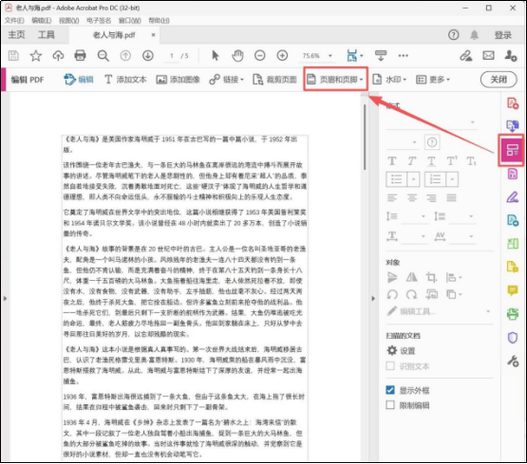The image size is (527, 464).
Task: Open the Protect shield sidebar icon
Action: tap(512, 338)
